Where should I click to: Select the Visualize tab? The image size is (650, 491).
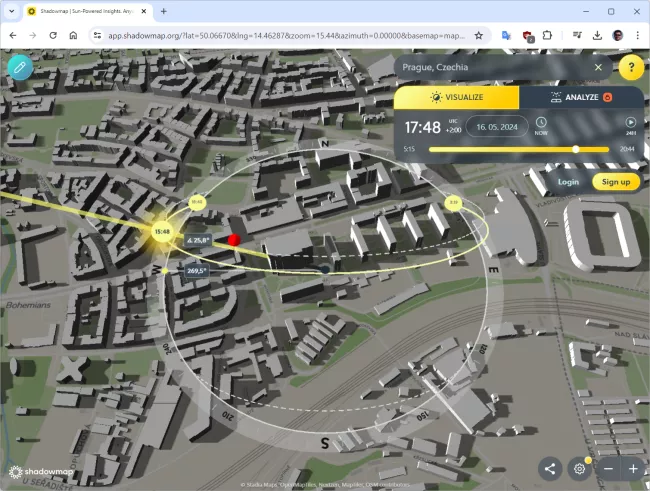coord(456,97)
